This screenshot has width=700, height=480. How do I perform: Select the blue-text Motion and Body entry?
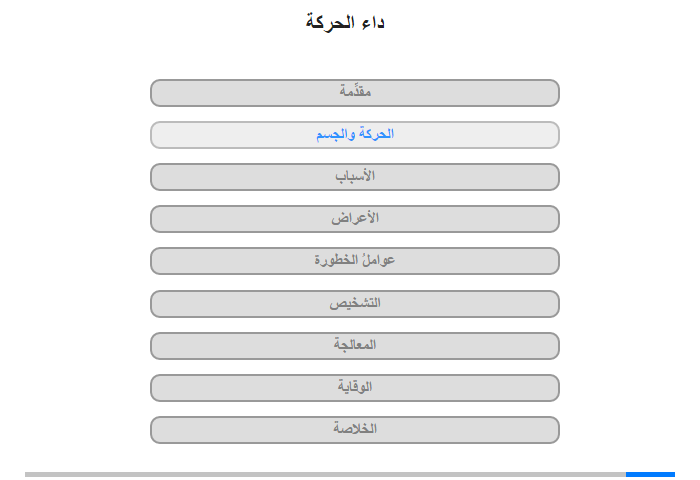pyautogui.click(x=355, y=135)
